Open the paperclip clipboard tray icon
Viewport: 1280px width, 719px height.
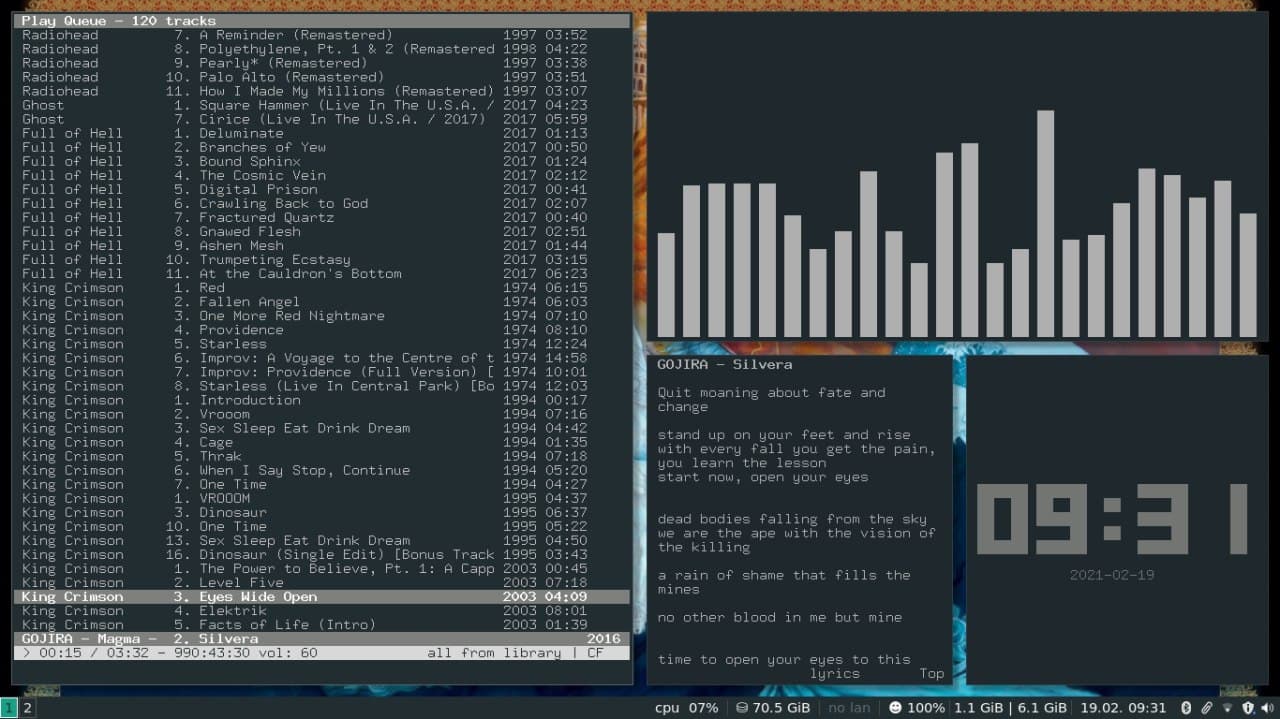point(1207,708)
